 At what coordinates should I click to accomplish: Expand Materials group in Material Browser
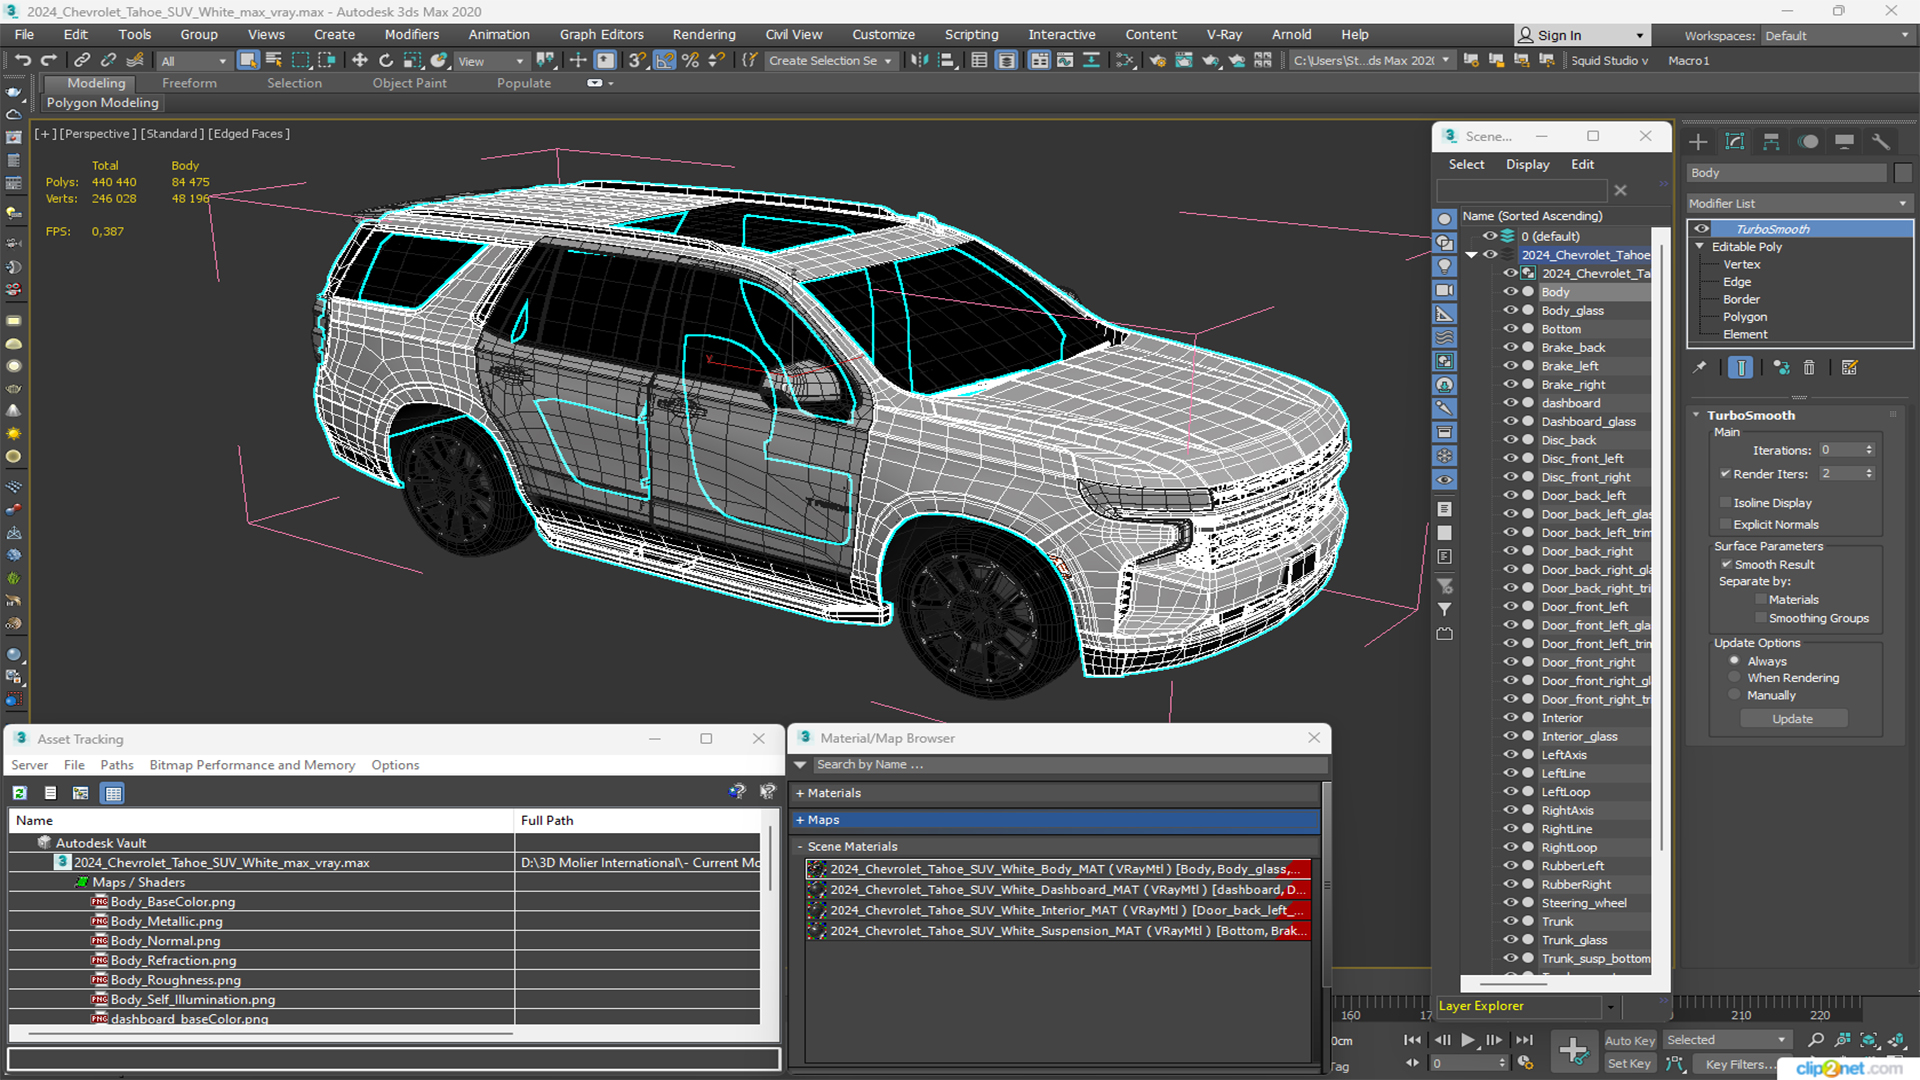[800, 793]
